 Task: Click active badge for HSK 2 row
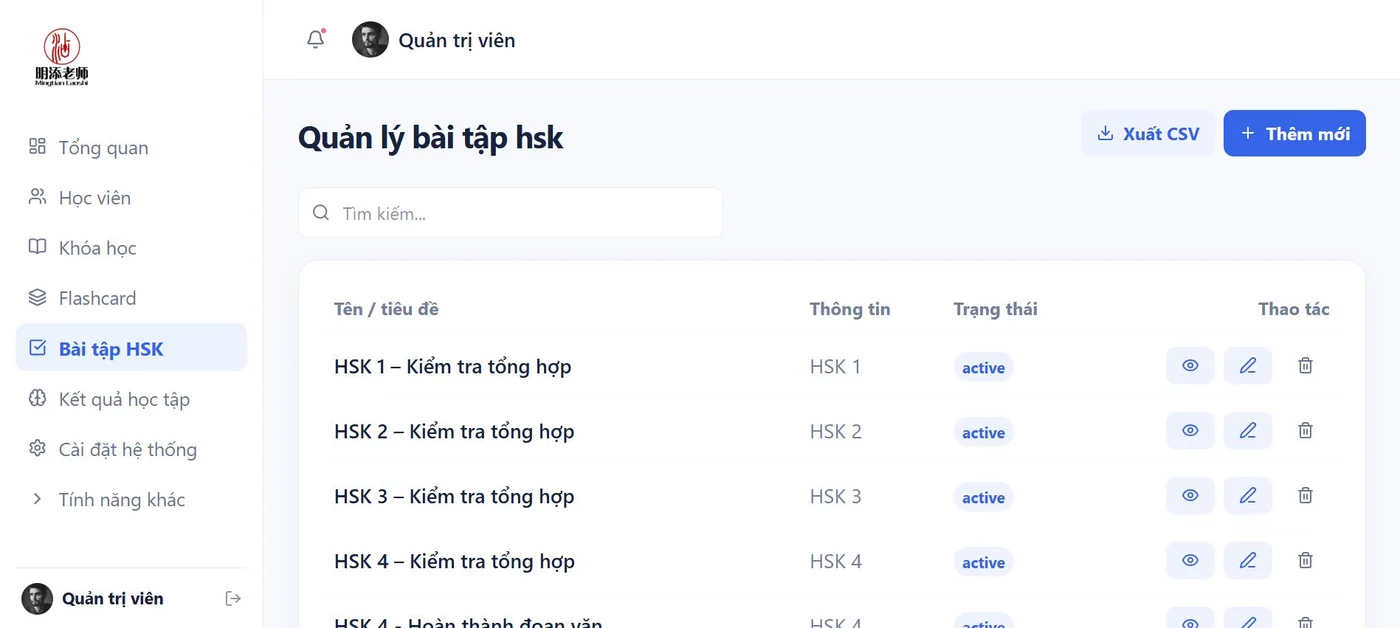[983, 433]
